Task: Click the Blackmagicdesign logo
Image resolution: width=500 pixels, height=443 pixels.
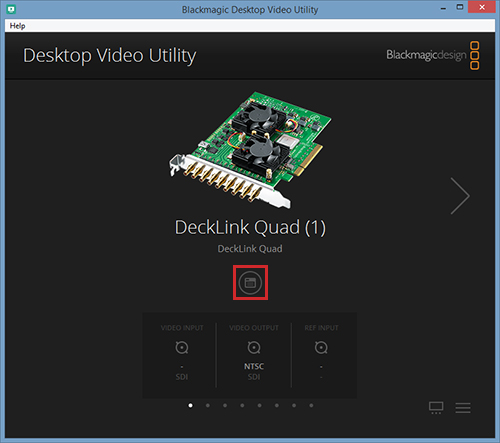Action: [x=433, y=55]
